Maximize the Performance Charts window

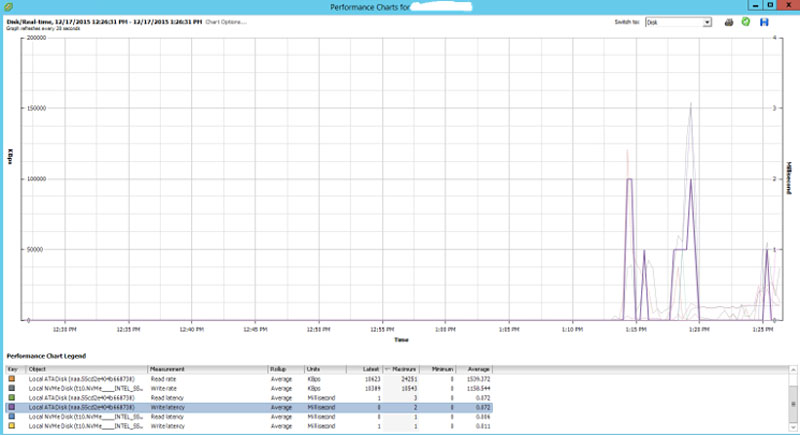(x=767, y=6)
